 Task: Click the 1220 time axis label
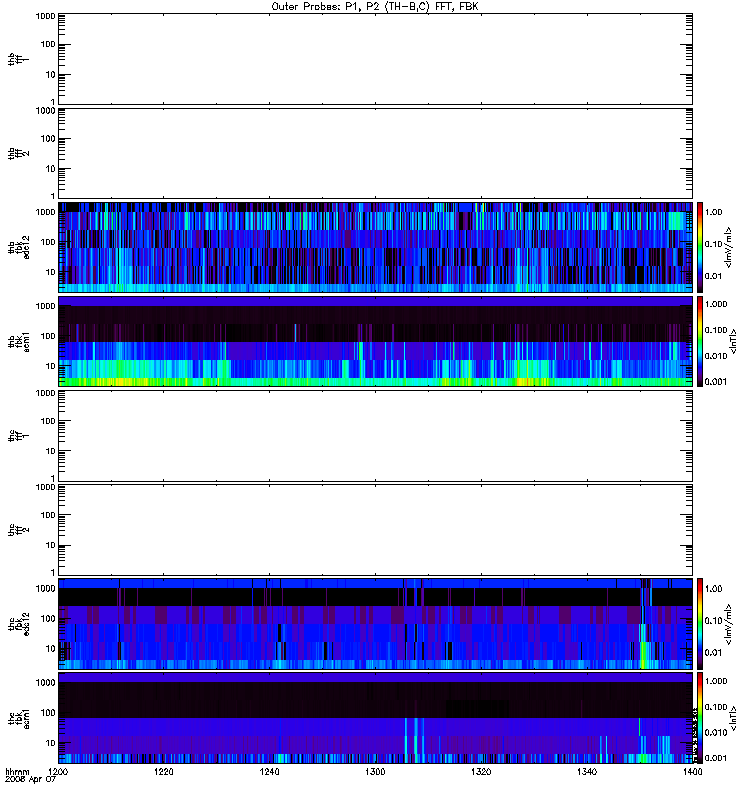pyautogui.click(x=164, y=771)
